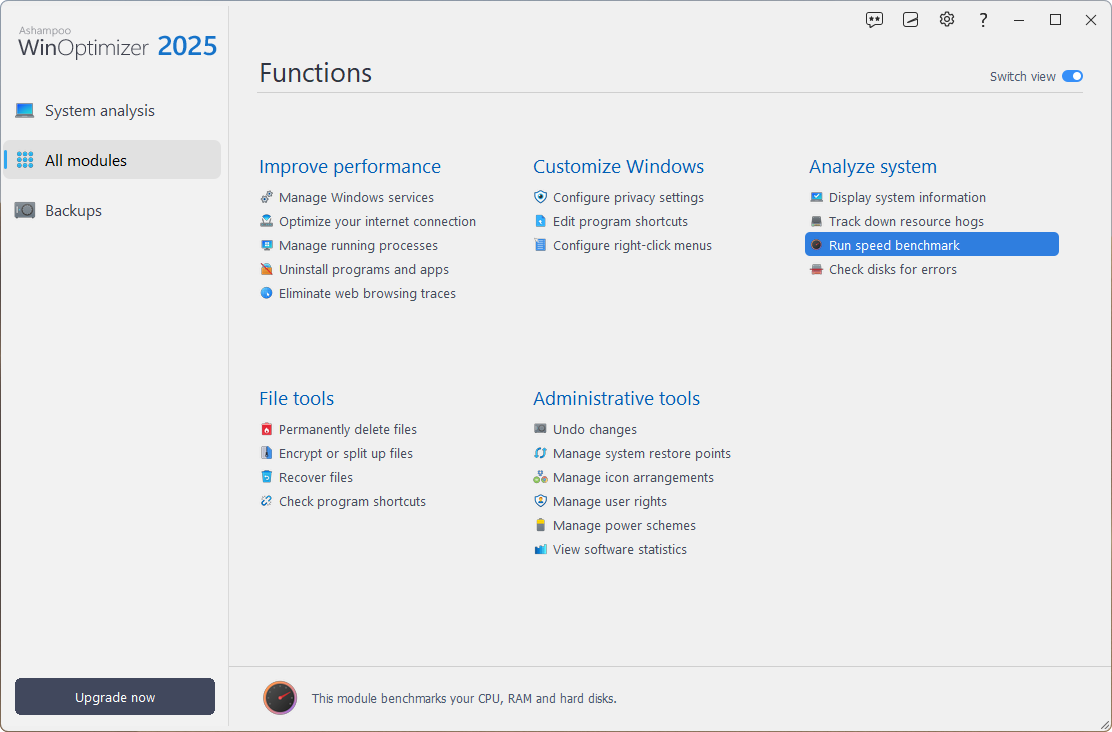The image size is (1112, 732).
Task: Open the settings gear icon
Action: pos(947,20)
